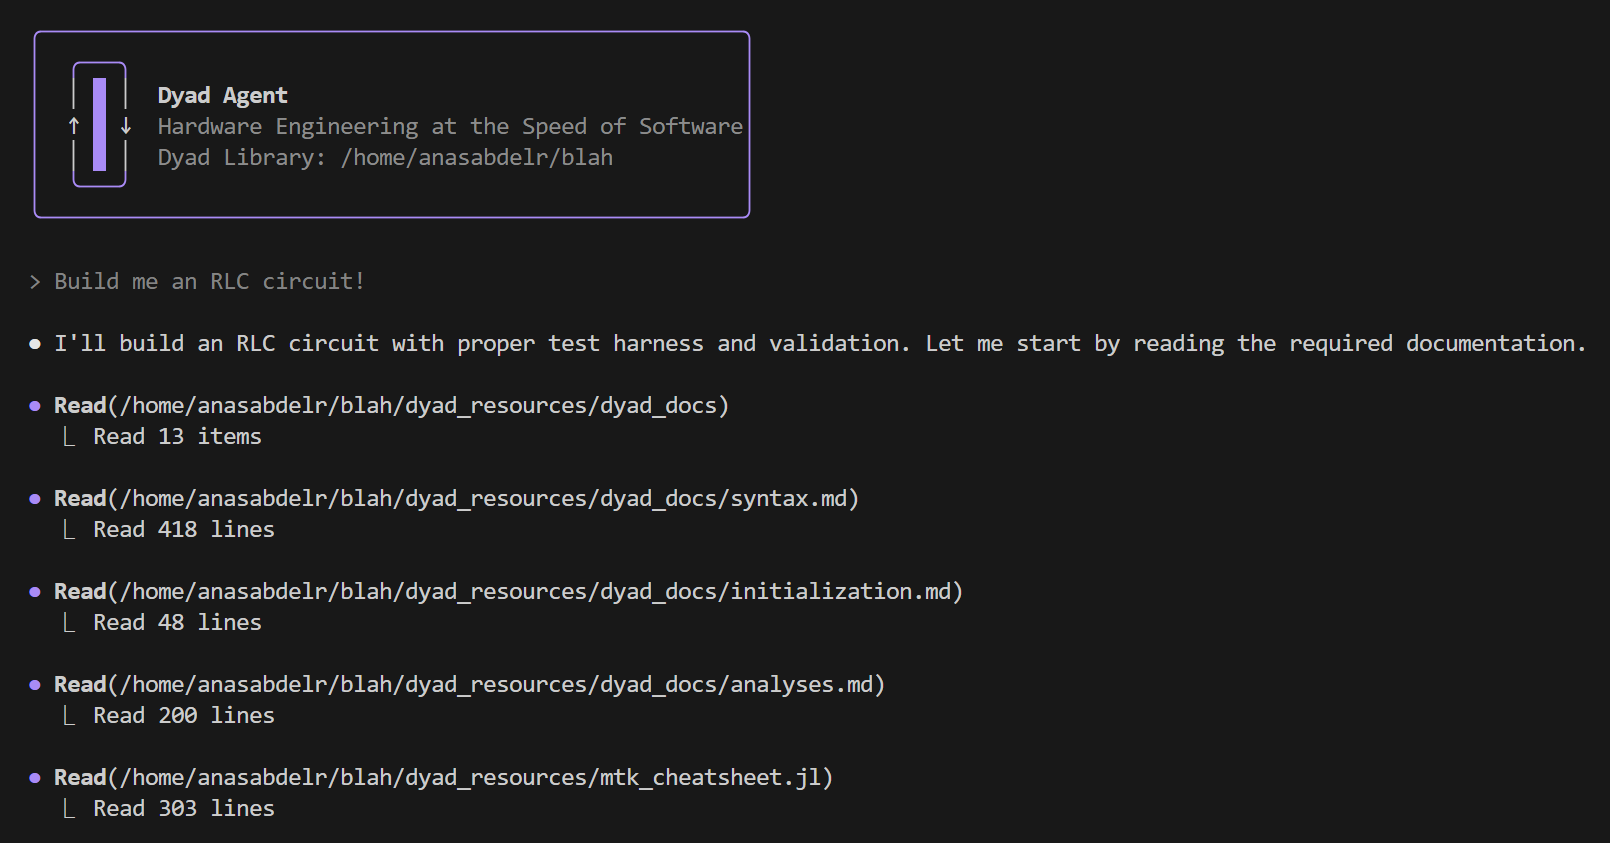Click the white bullet beside the agent reply
Image resolution: width=1610 pixels, height=843 pixels.
point(35,344)
